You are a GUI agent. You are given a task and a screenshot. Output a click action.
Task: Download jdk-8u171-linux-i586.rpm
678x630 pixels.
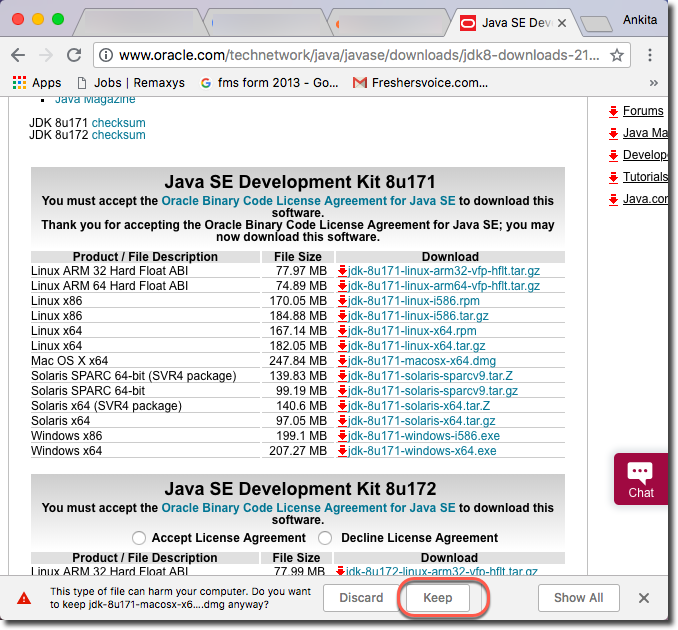(x=414, y=301)
